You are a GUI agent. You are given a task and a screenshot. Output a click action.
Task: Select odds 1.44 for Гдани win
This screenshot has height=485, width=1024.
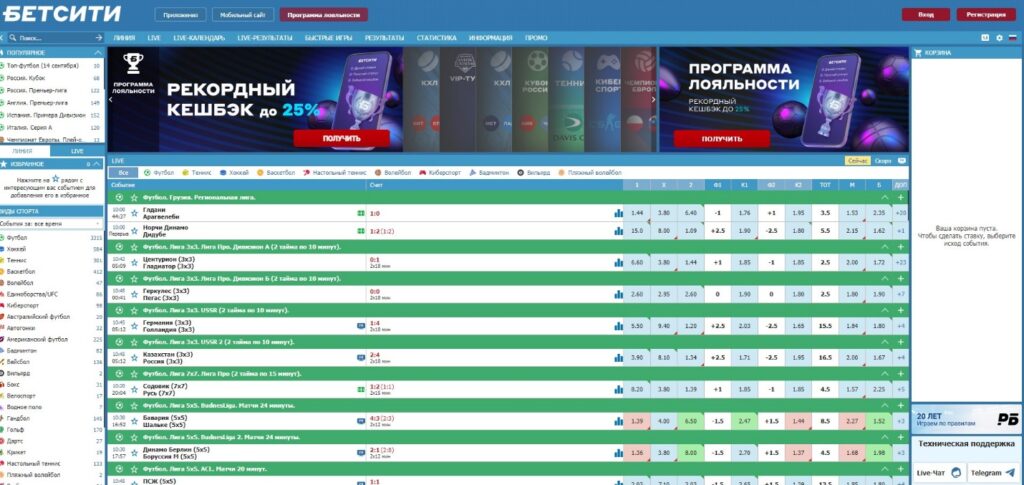click(637, 213)
